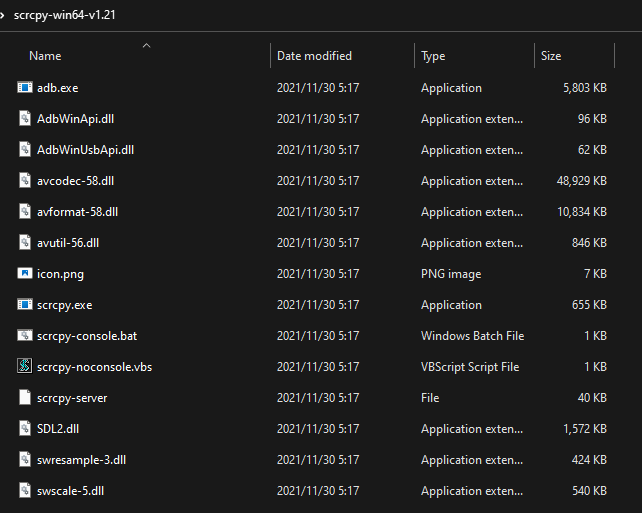Click the sort arrow above Name column
The height and width of the screenshot is (513, 642).
147,45
